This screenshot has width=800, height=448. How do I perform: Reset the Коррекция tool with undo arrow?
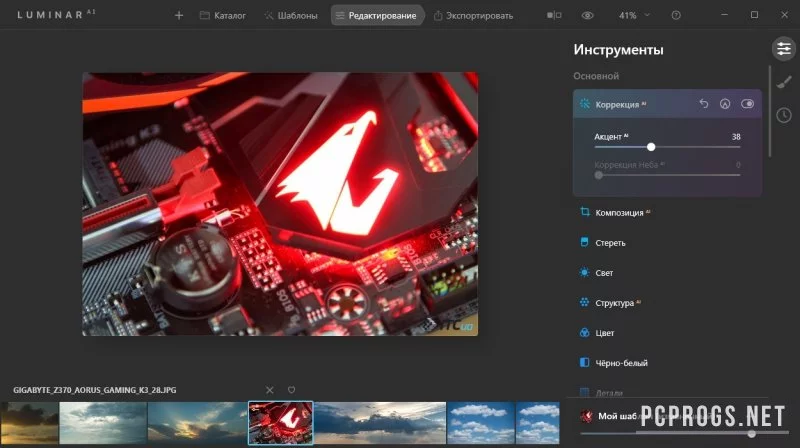(x=704, y=104)
